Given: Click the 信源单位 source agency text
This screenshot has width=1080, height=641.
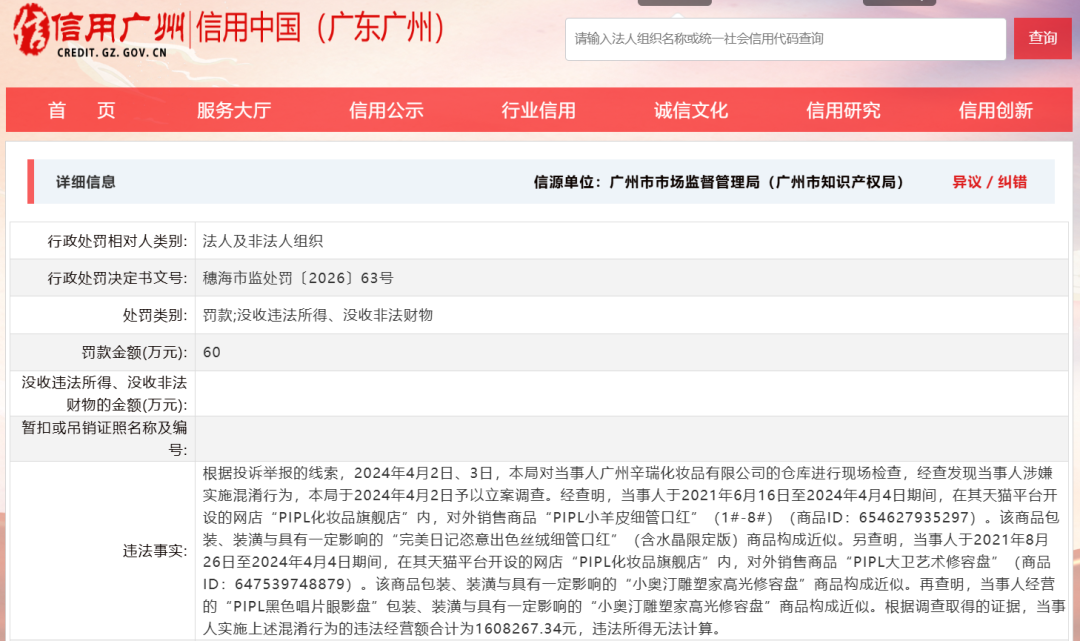Looking at the screenshot, I should (x=719, y=182).
